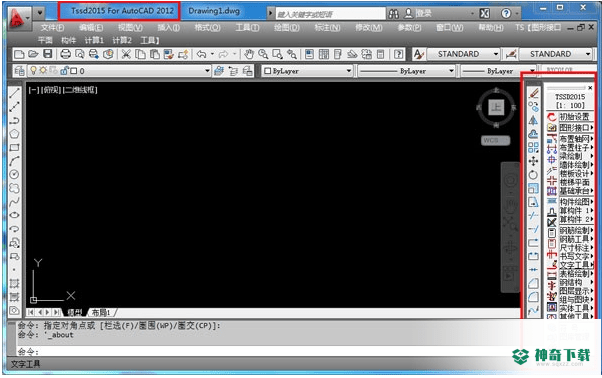
Task: Switch to the 布局1 layout tab
Action: coord(101,312)
